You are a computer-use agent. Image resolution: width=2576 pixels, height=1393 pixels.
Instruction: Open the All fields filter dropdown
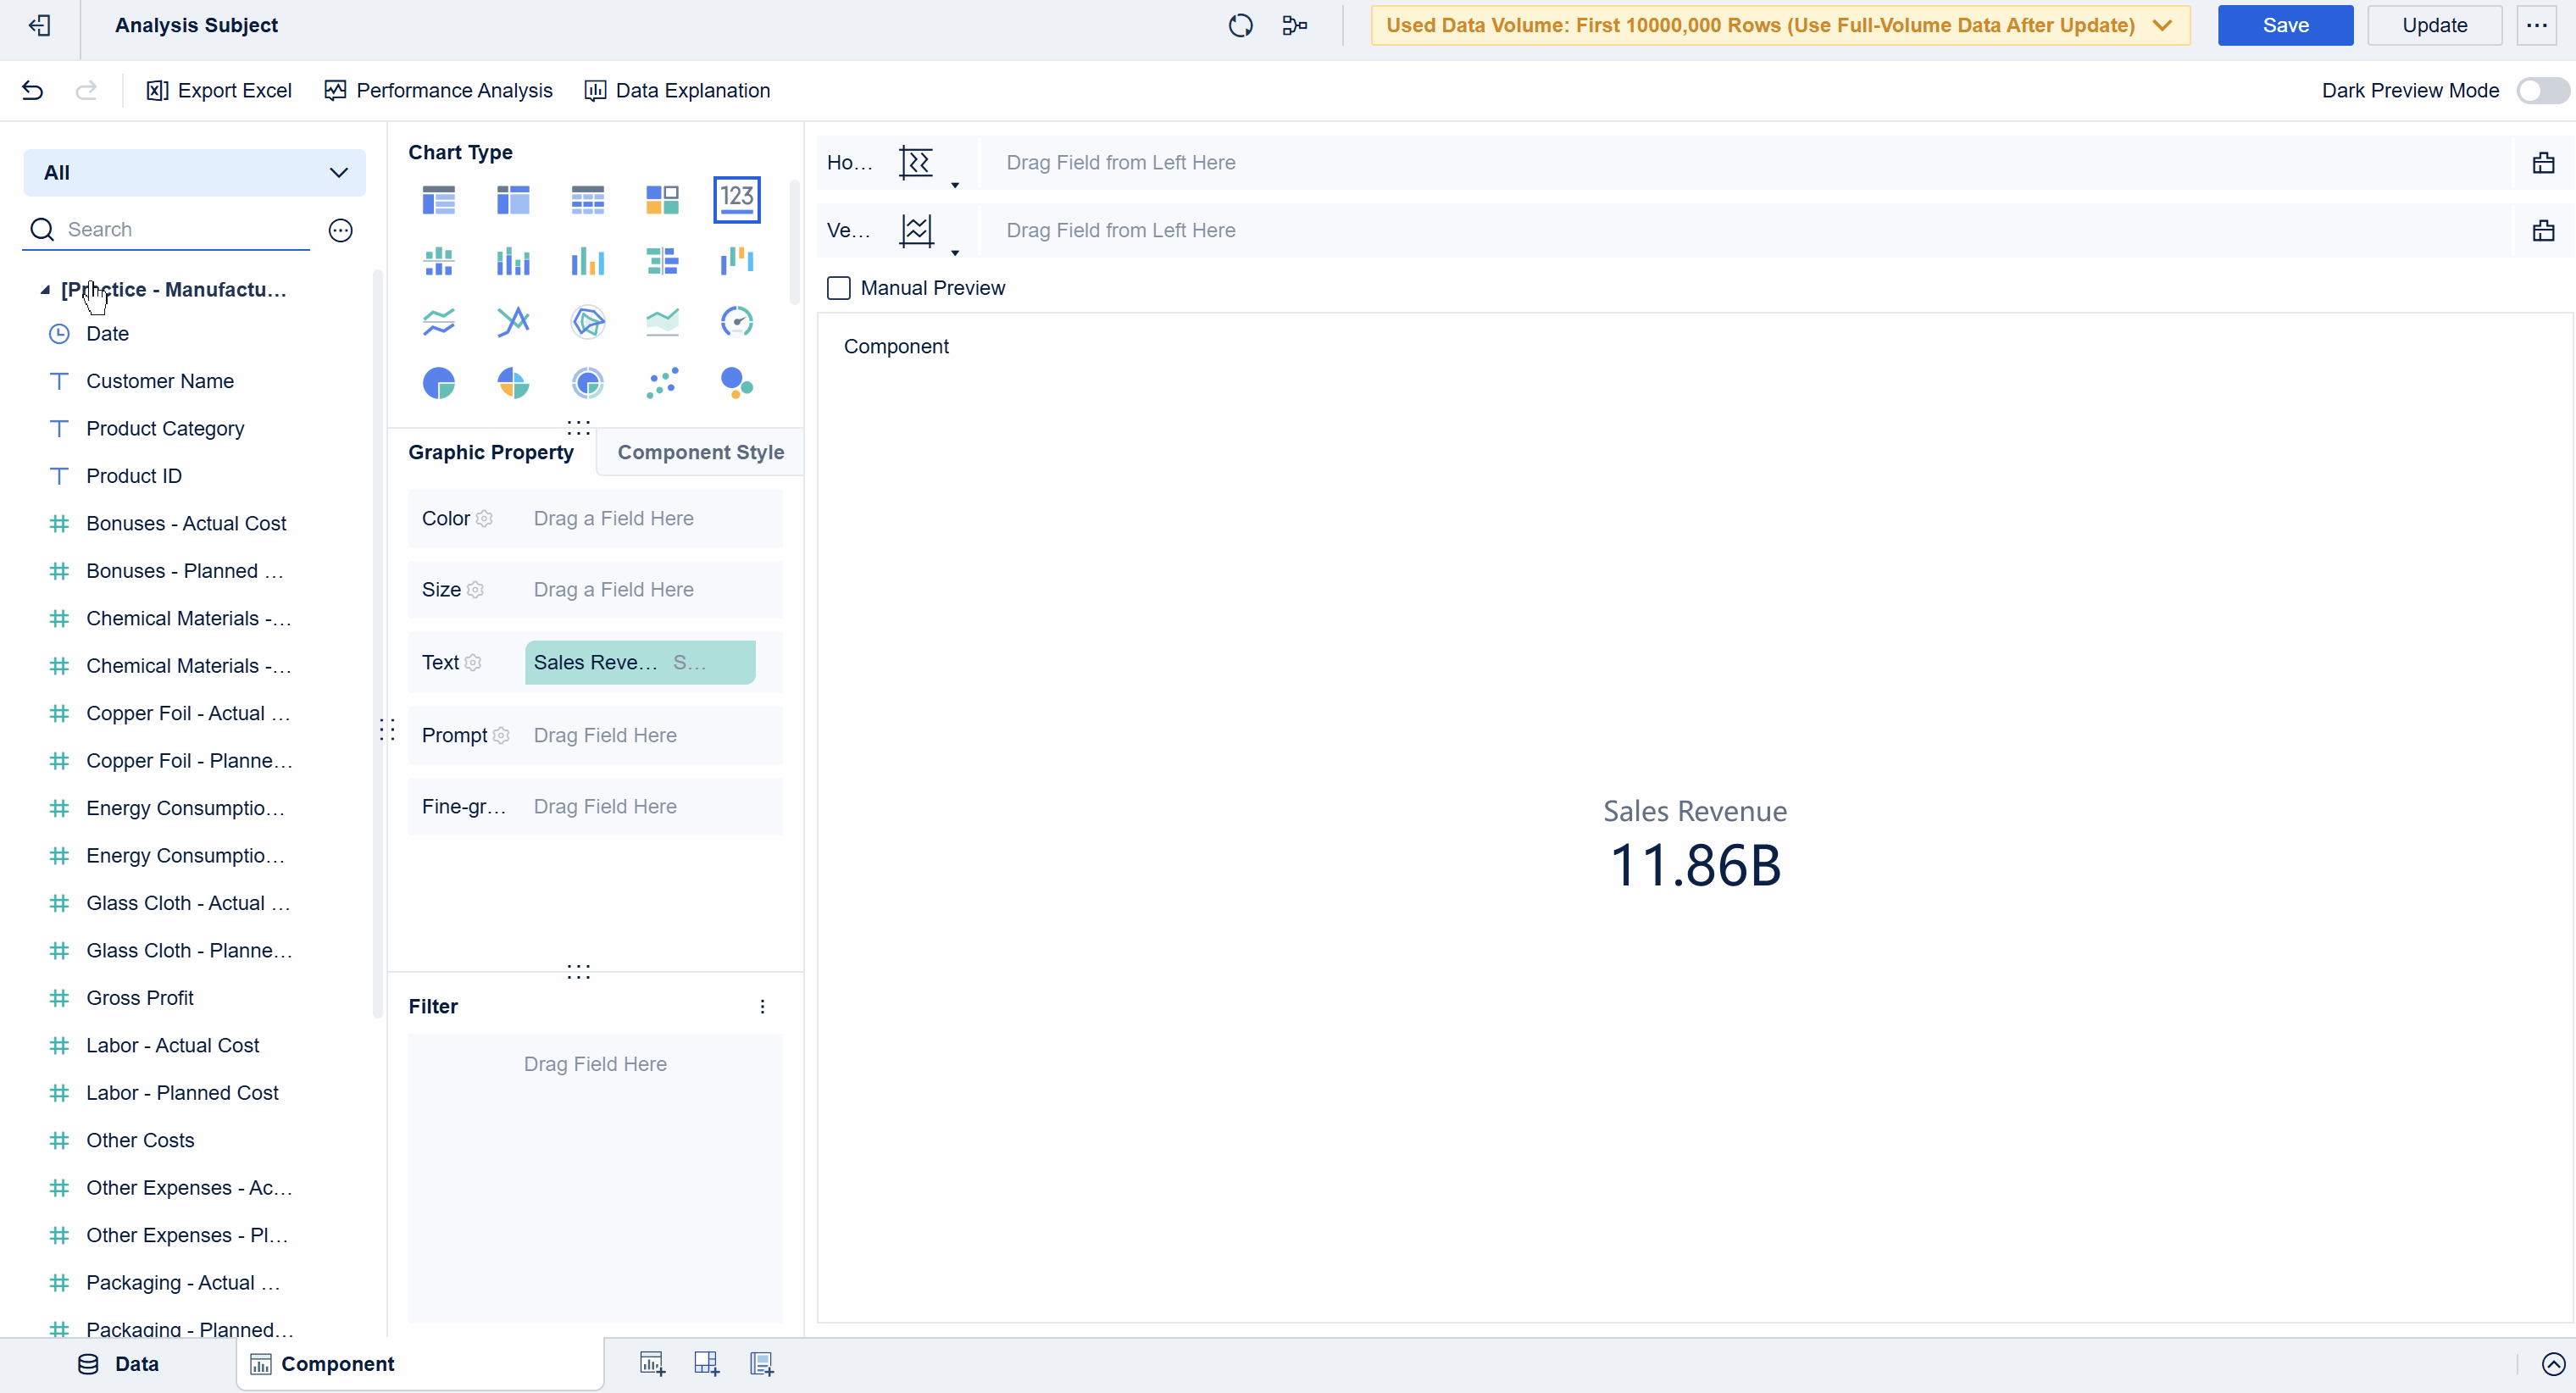point(194,172)
